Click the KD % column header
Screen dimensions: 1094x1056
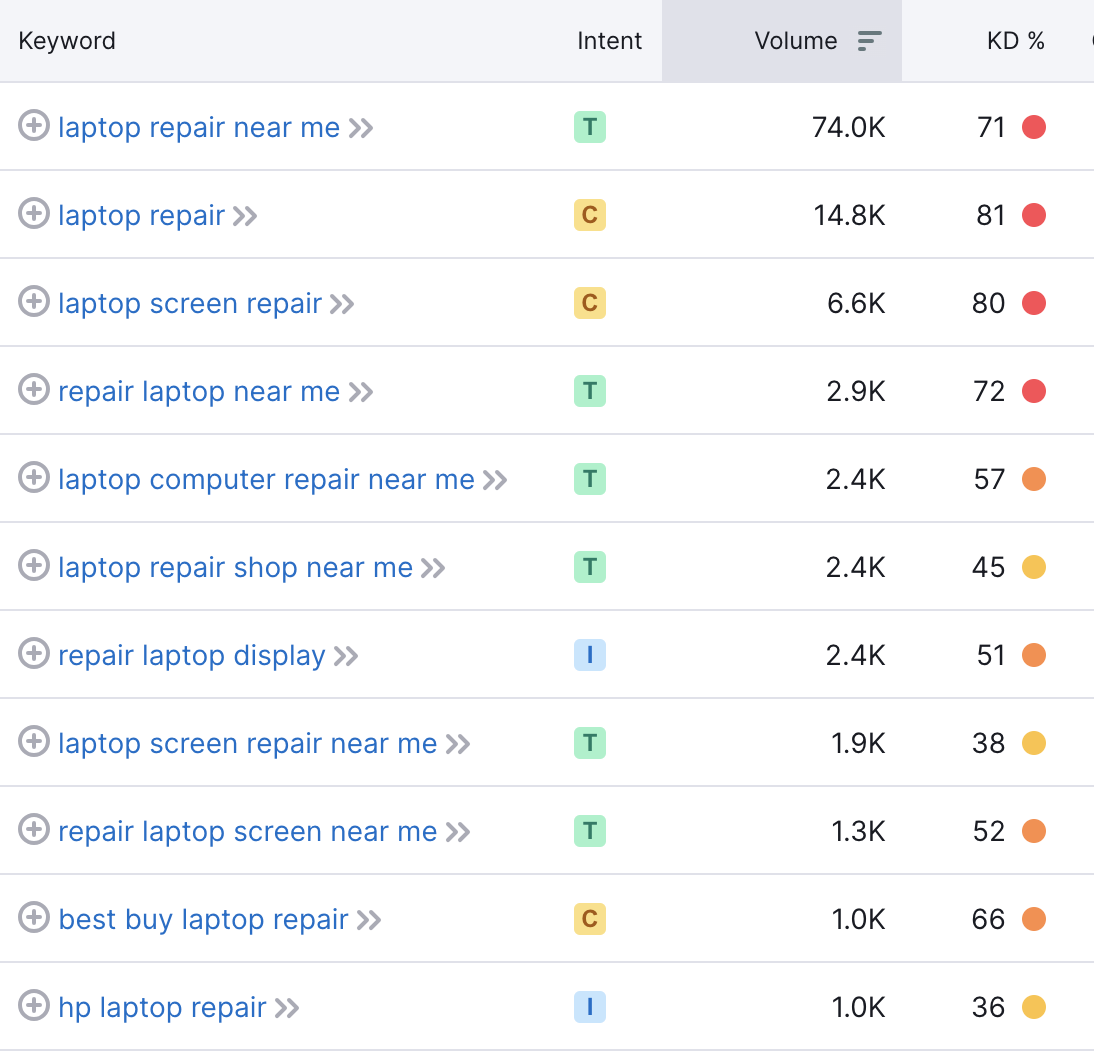(1016, 40)
